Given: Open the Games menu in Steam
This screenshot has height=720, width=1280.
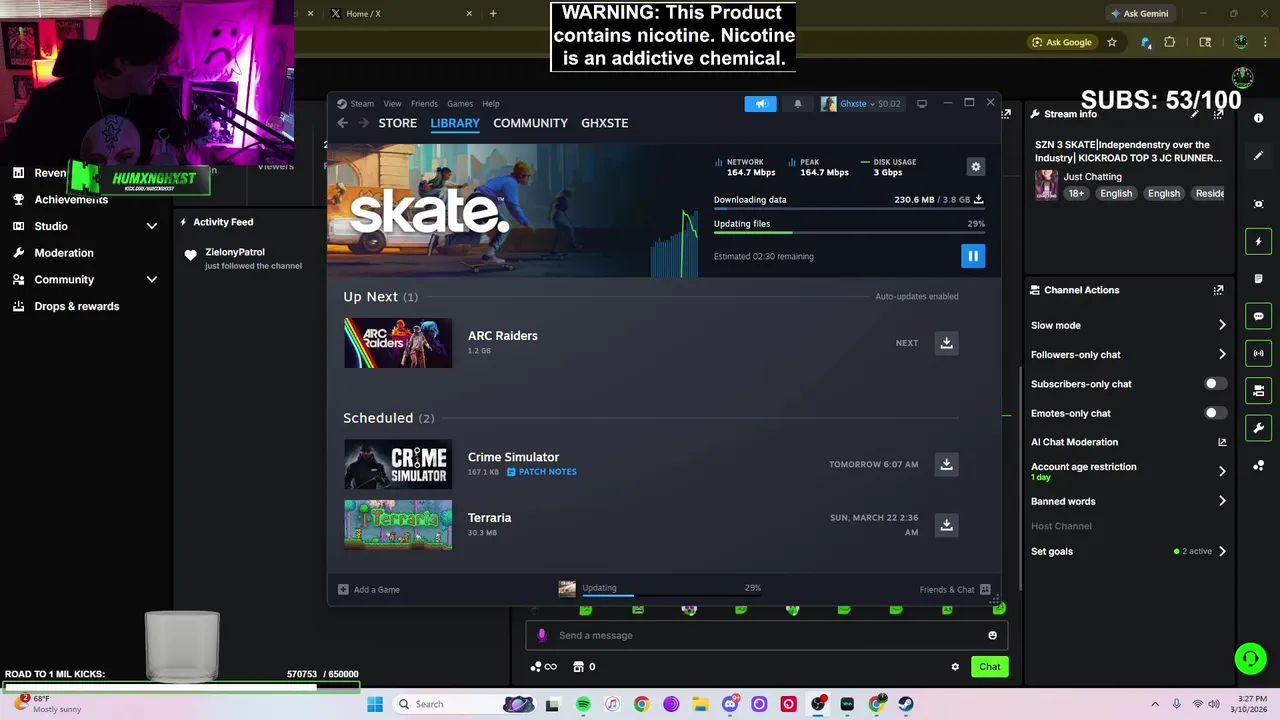Looking at the screenshot, I should tap(460, 104).
